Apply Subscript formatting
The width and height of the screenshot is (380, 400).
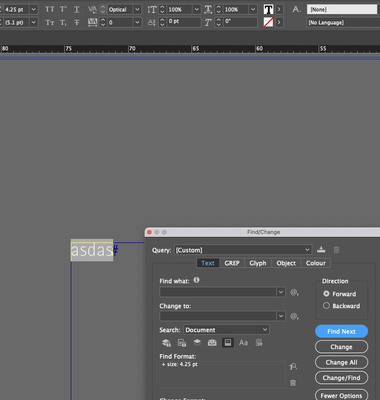click(63, 23)
